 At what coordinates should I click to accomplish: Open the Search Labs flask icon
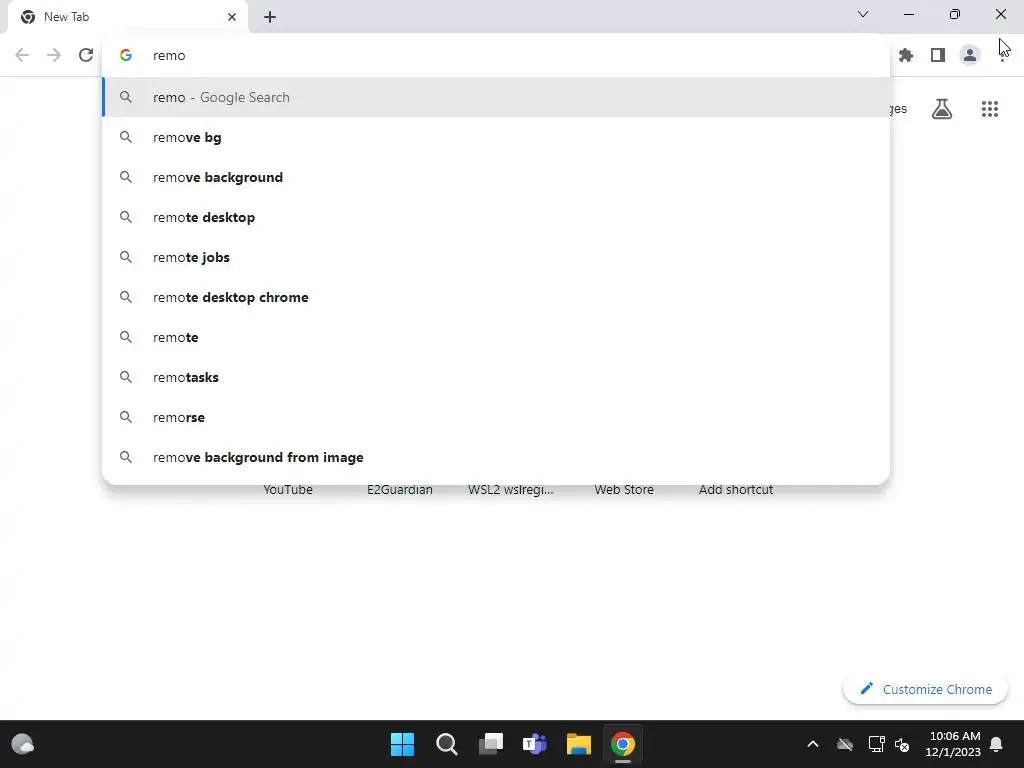(942, 108)
